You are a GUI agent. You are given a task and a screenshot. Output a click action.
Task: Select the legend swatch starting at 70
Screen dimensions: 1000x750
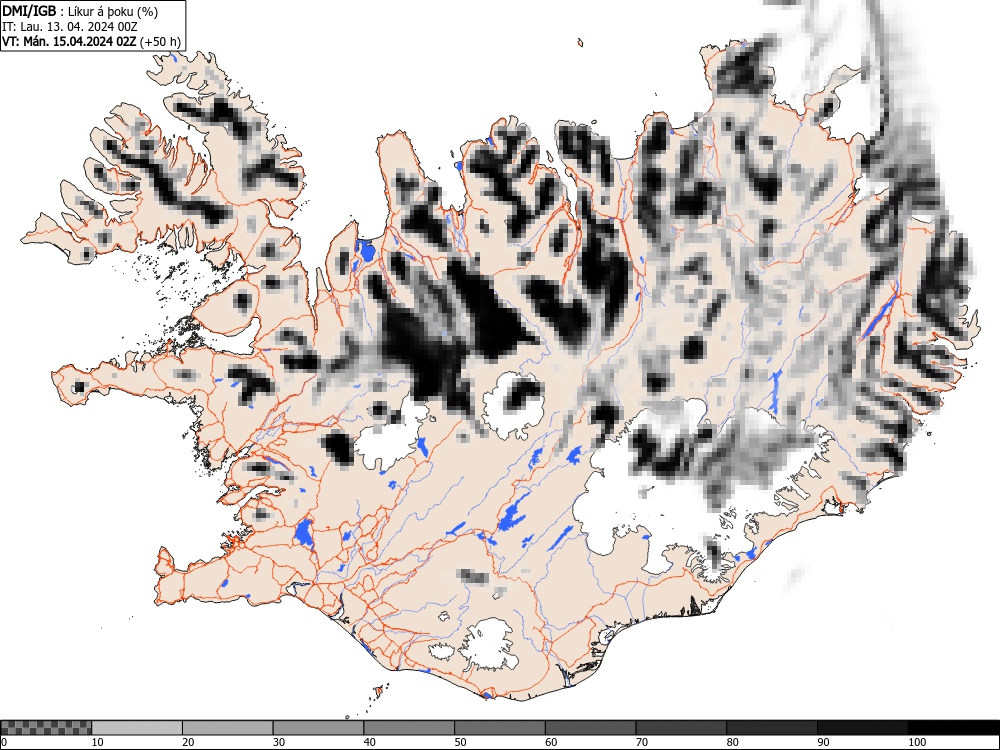tap(681, 728)
